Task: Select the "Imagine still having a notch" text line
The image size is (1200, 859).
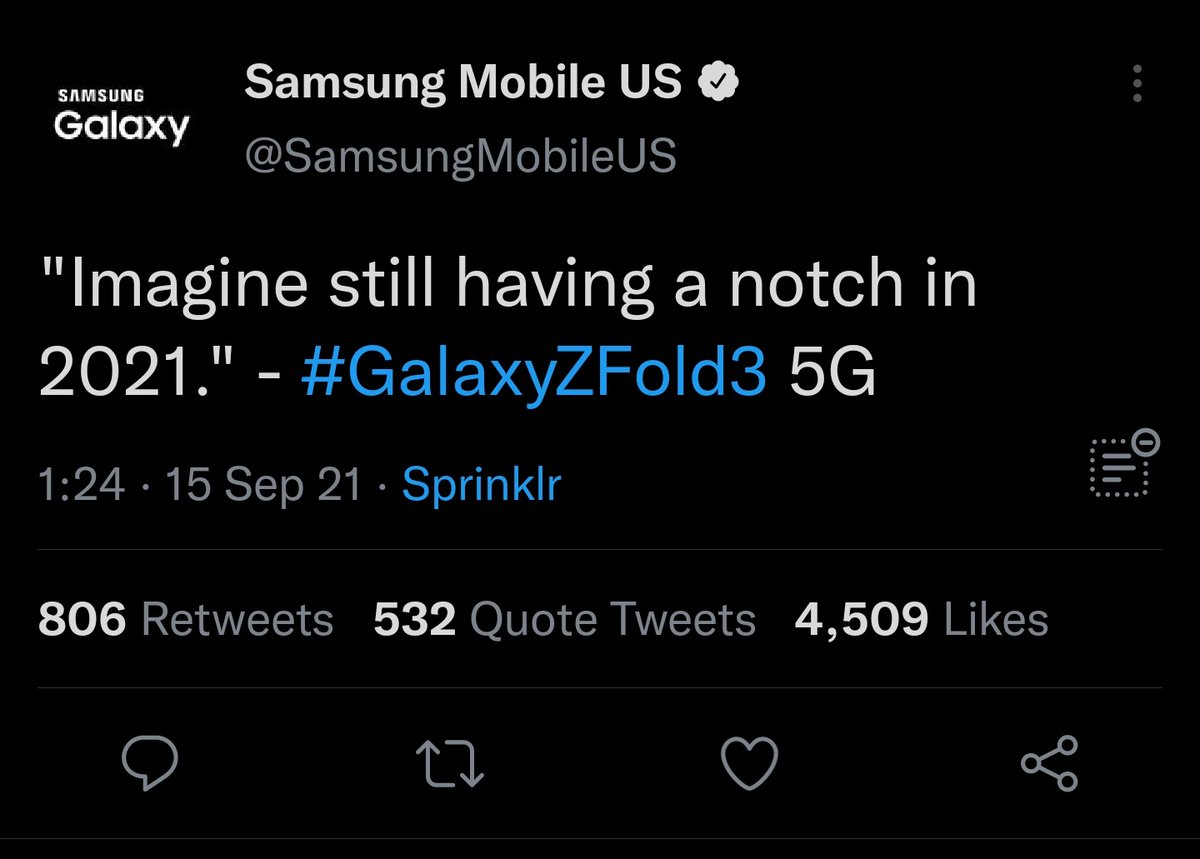Action: point(507,285)
